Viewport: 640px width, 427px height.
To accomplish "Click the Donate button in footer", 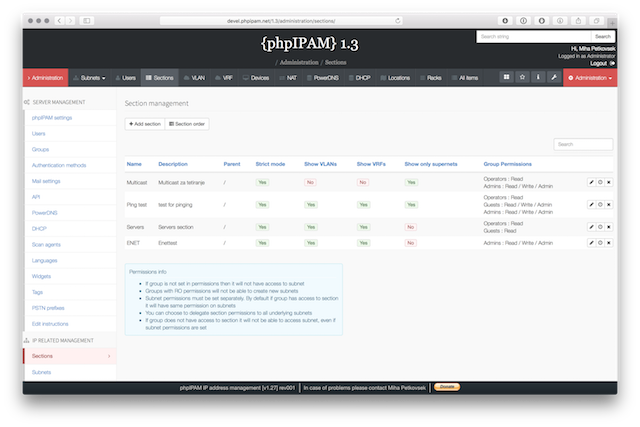I will [x=448, y=385].
